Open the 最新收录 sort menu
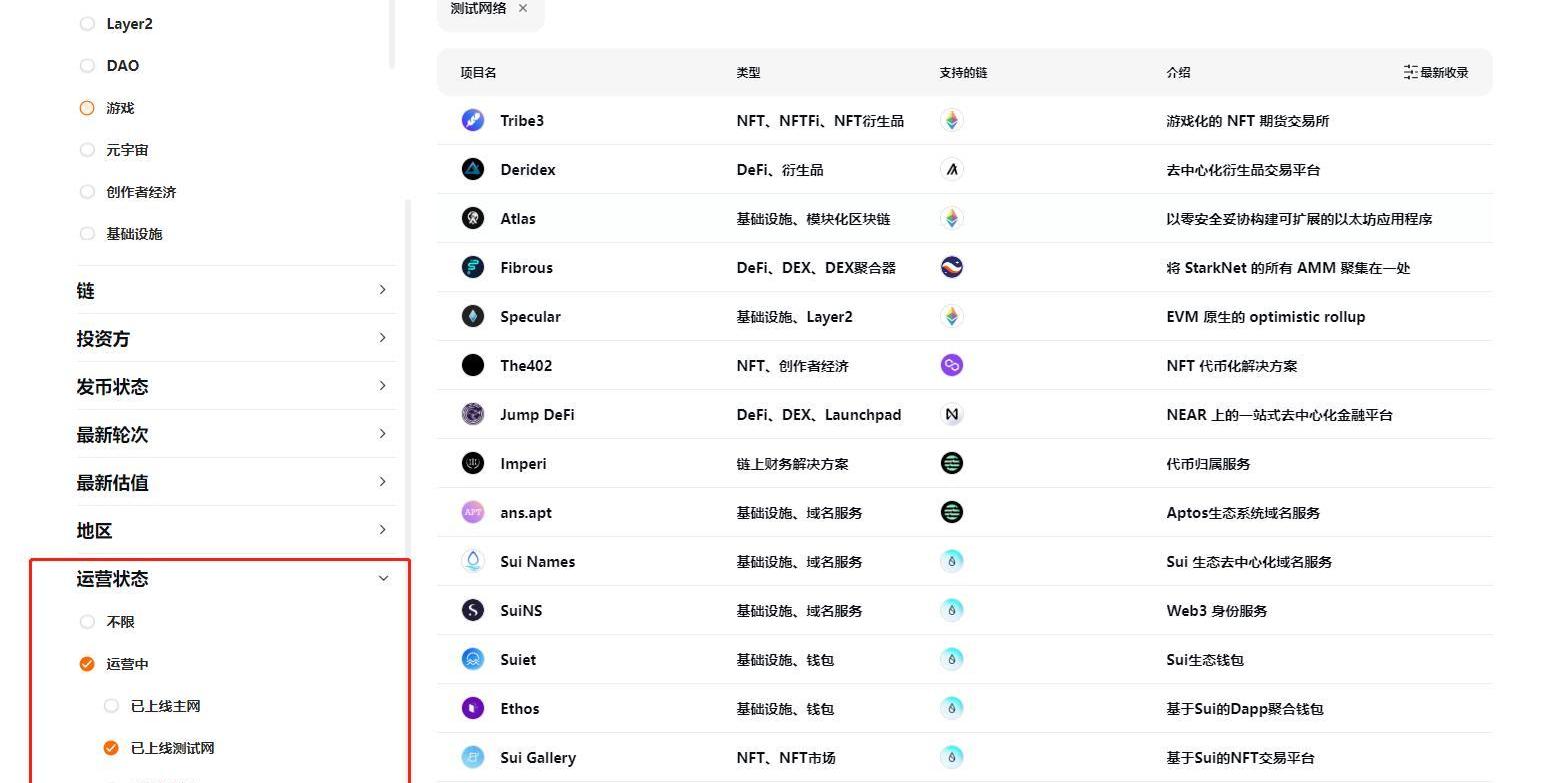 [1436, 73]
